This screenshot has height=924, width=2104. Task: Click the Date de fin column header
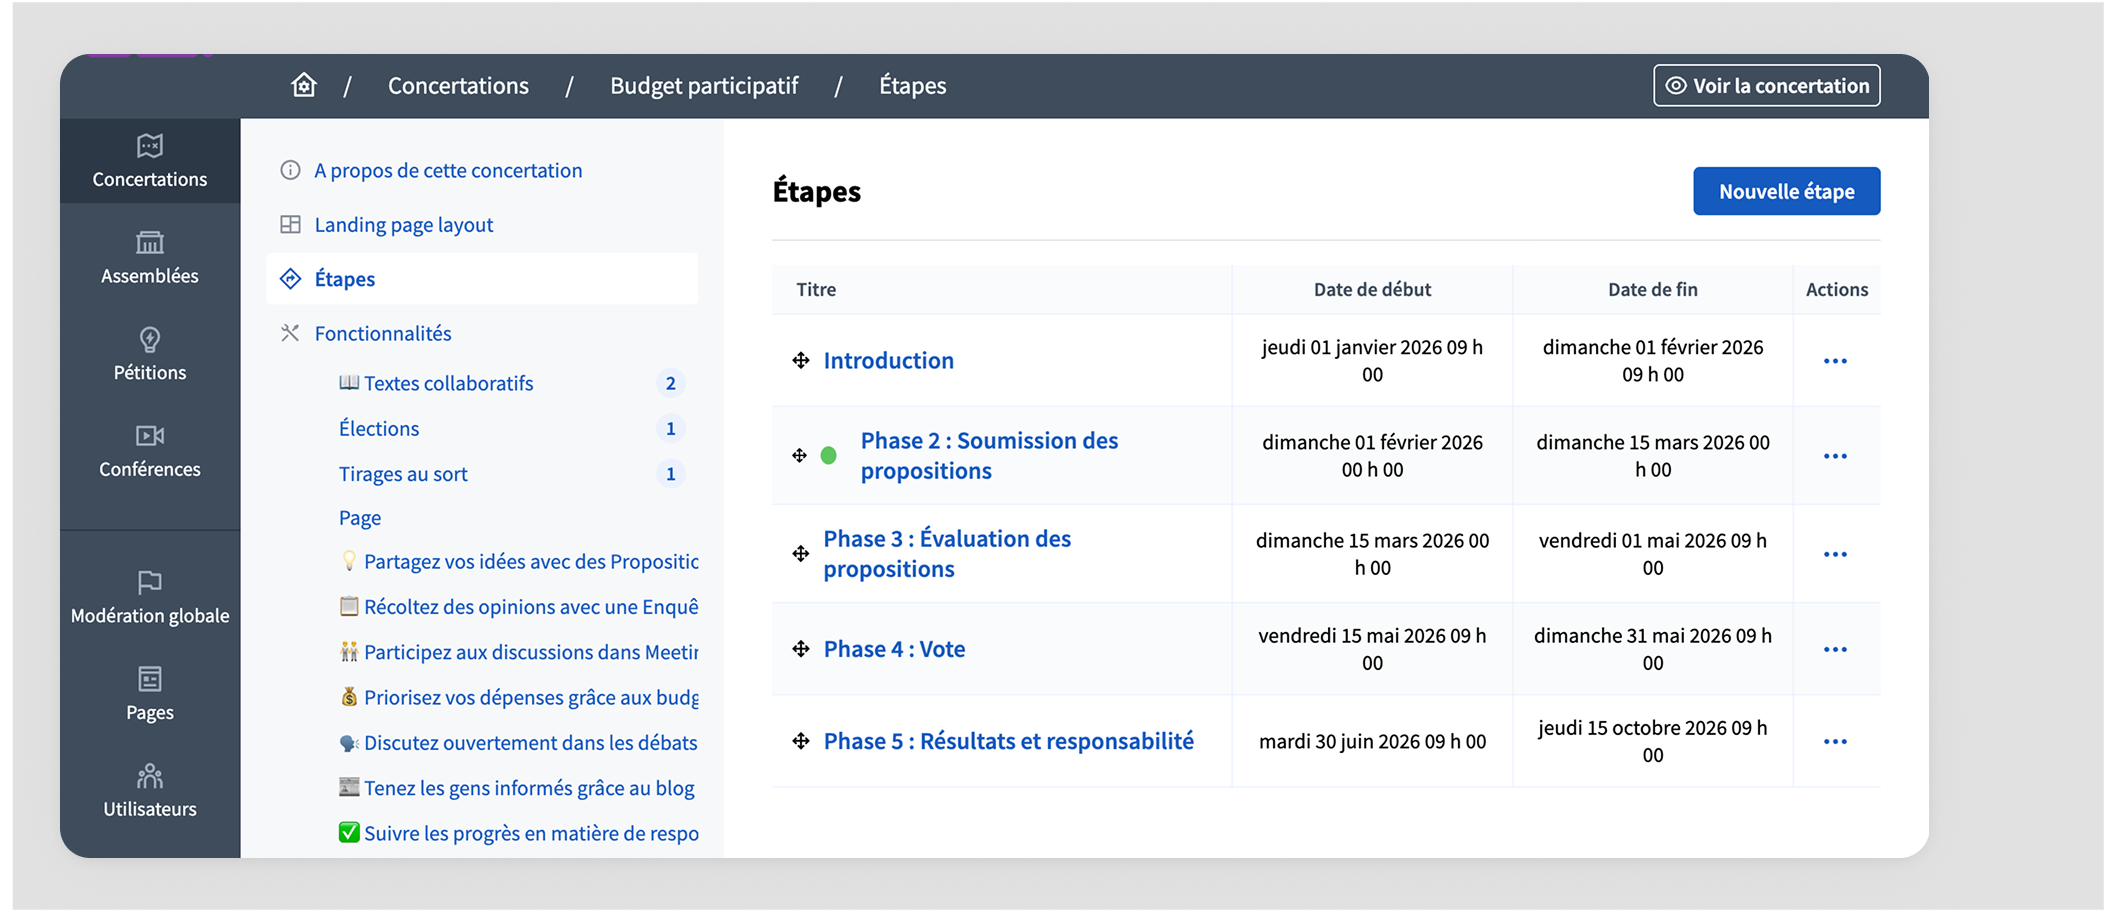pos(1653,289)
